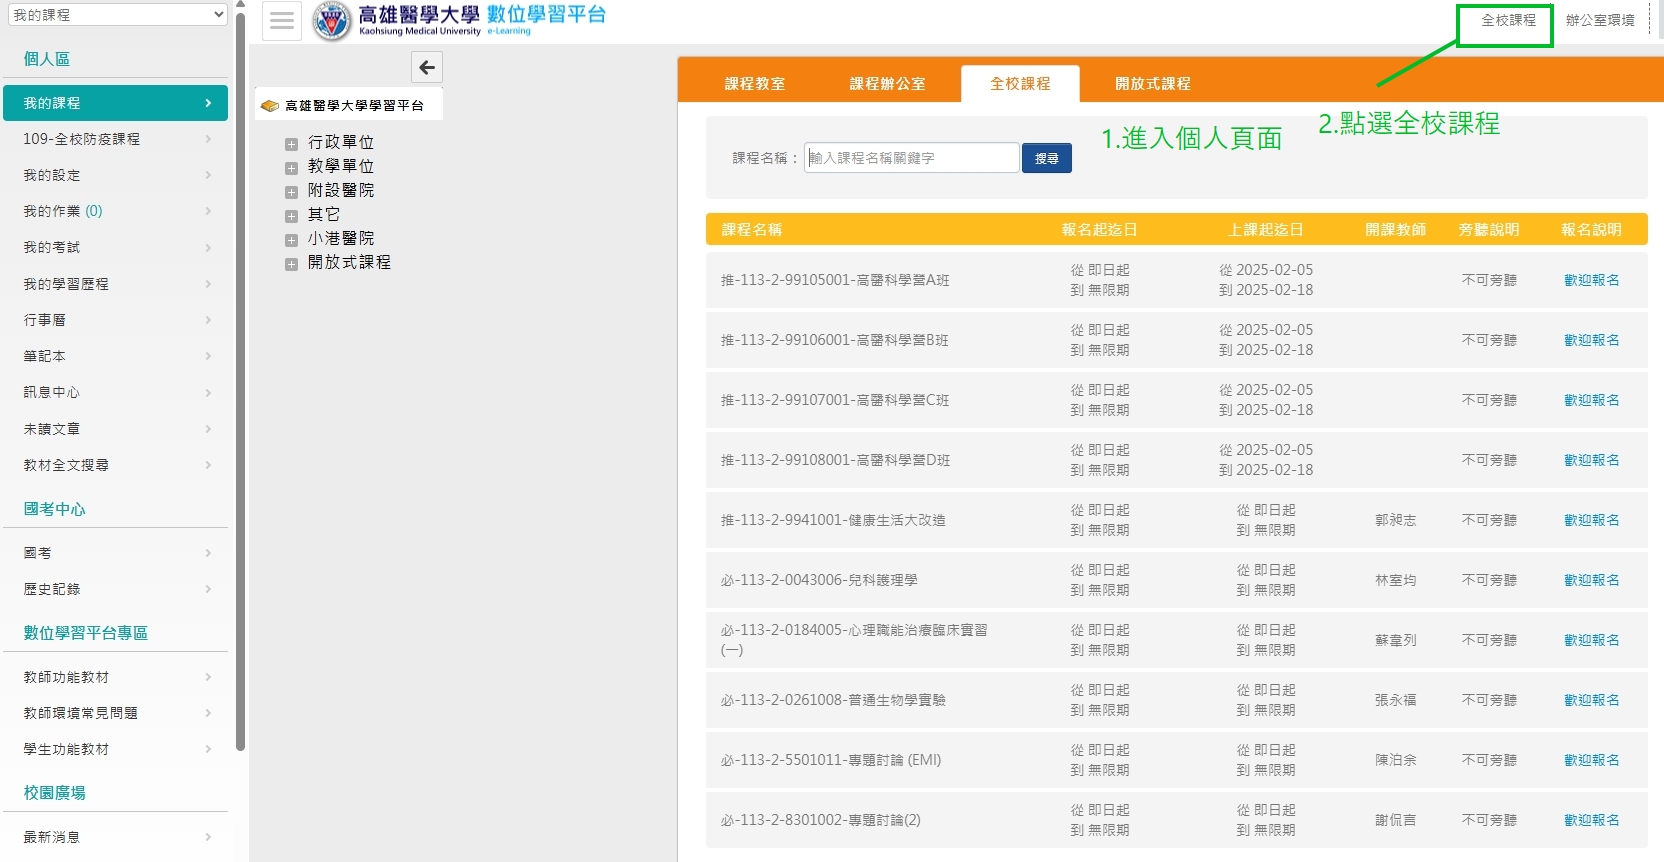Click the back arrow button
This screenshot has height=862, width=1664.
(427, 67)
